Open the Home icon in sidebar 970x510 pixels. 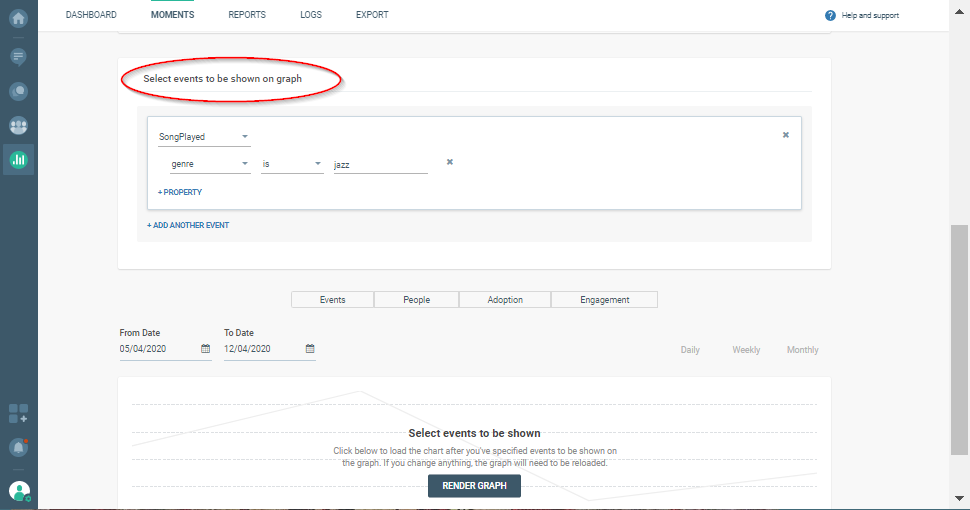point(19,18)
